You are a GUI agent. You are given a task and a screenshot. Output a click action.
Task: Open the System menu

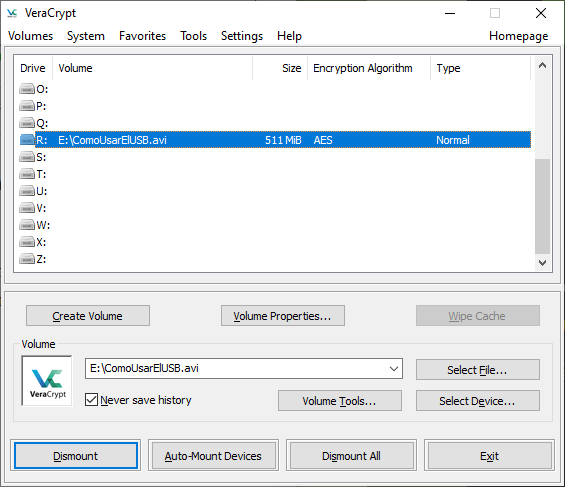(x=86, y=36)
